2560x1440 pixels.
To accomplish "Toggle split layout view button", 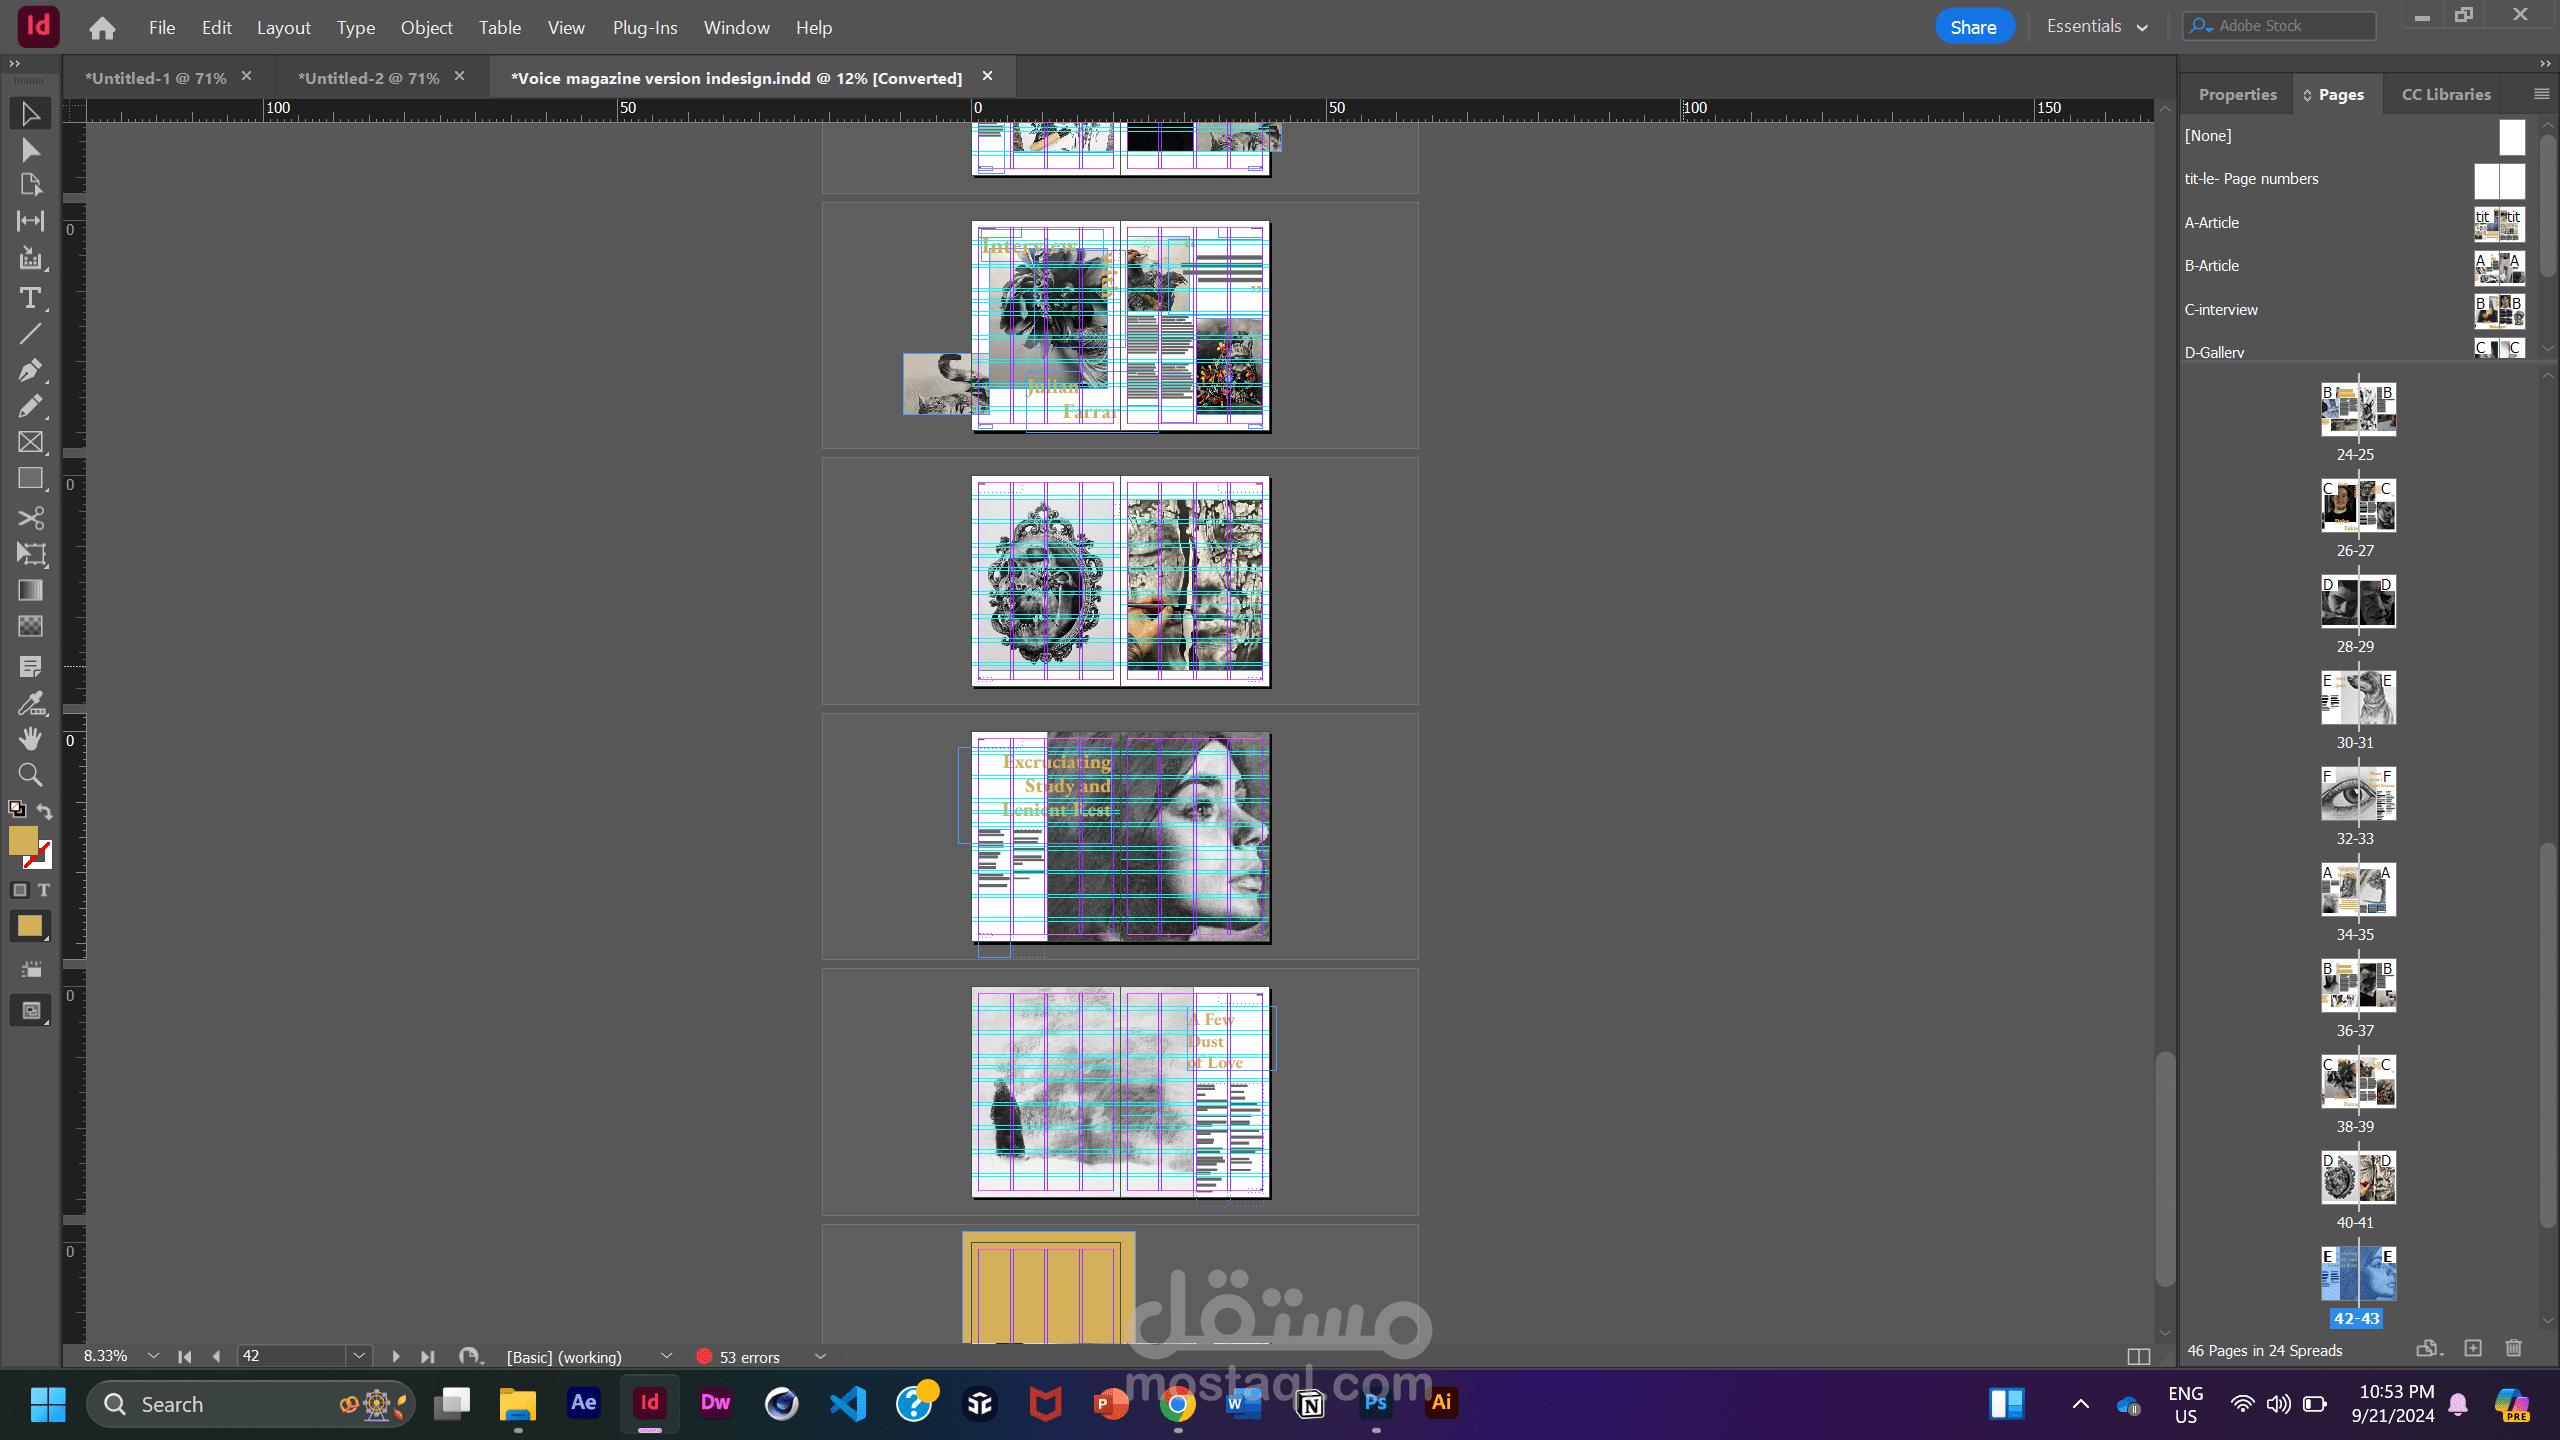I will (x=2138, y=1357).
